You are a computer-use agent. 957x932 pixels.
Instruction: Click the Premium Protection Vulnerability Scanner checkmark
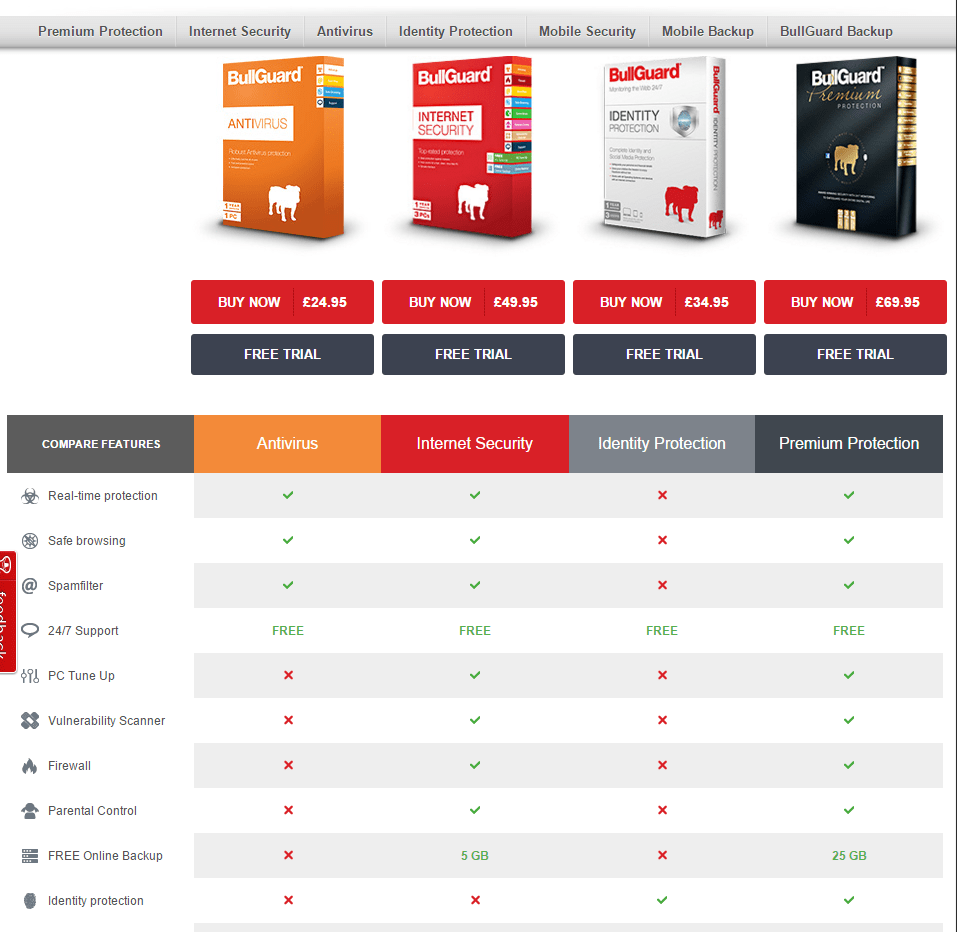click(x=849, y=720)
